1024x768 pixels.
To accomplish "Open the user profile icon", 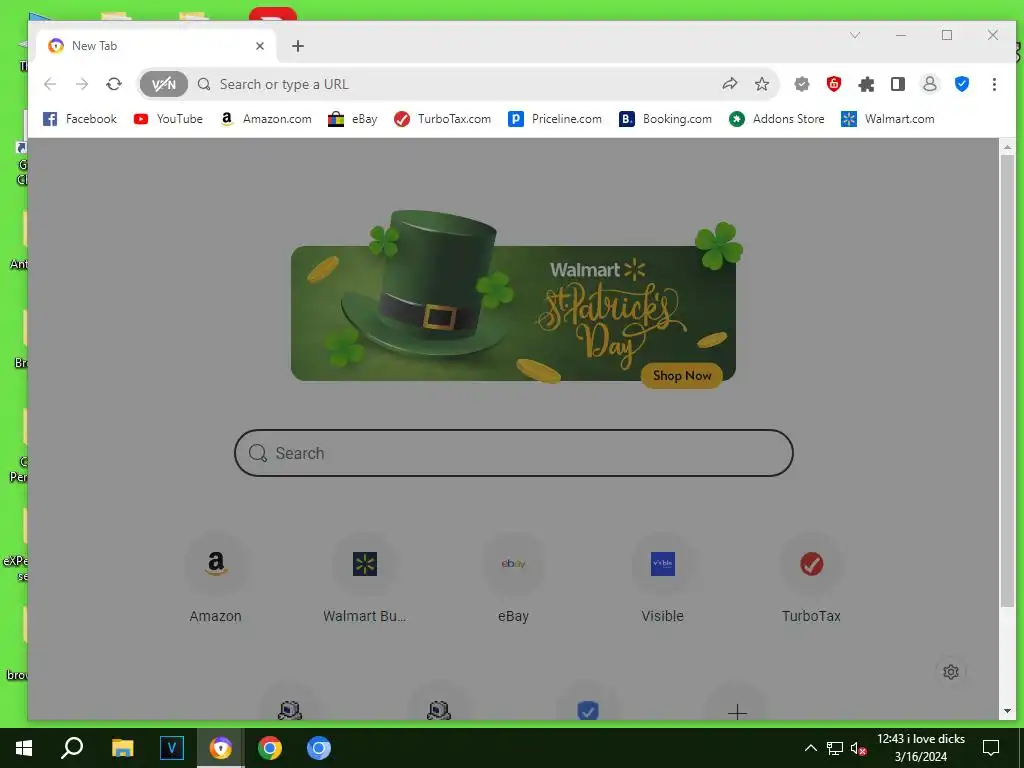I will tap(930, 84).
